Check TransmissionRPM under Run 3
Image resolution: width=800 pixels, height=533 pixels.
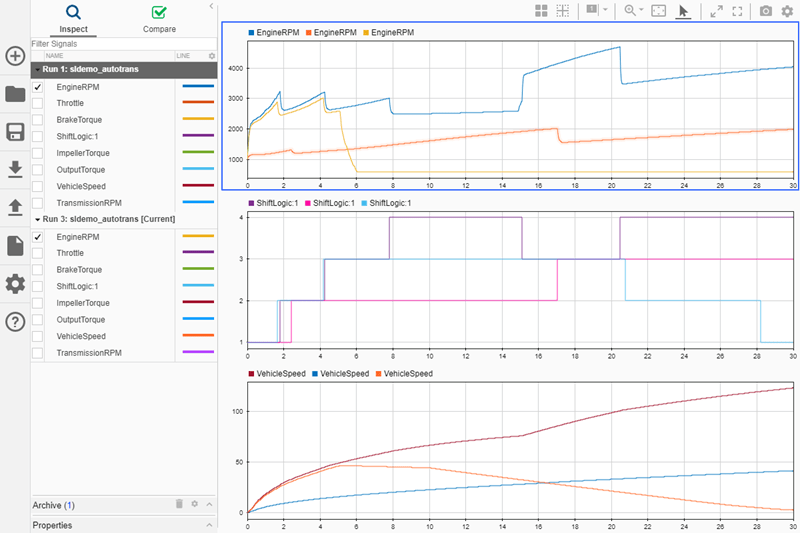pyautogui.click(x=38, y=353)
